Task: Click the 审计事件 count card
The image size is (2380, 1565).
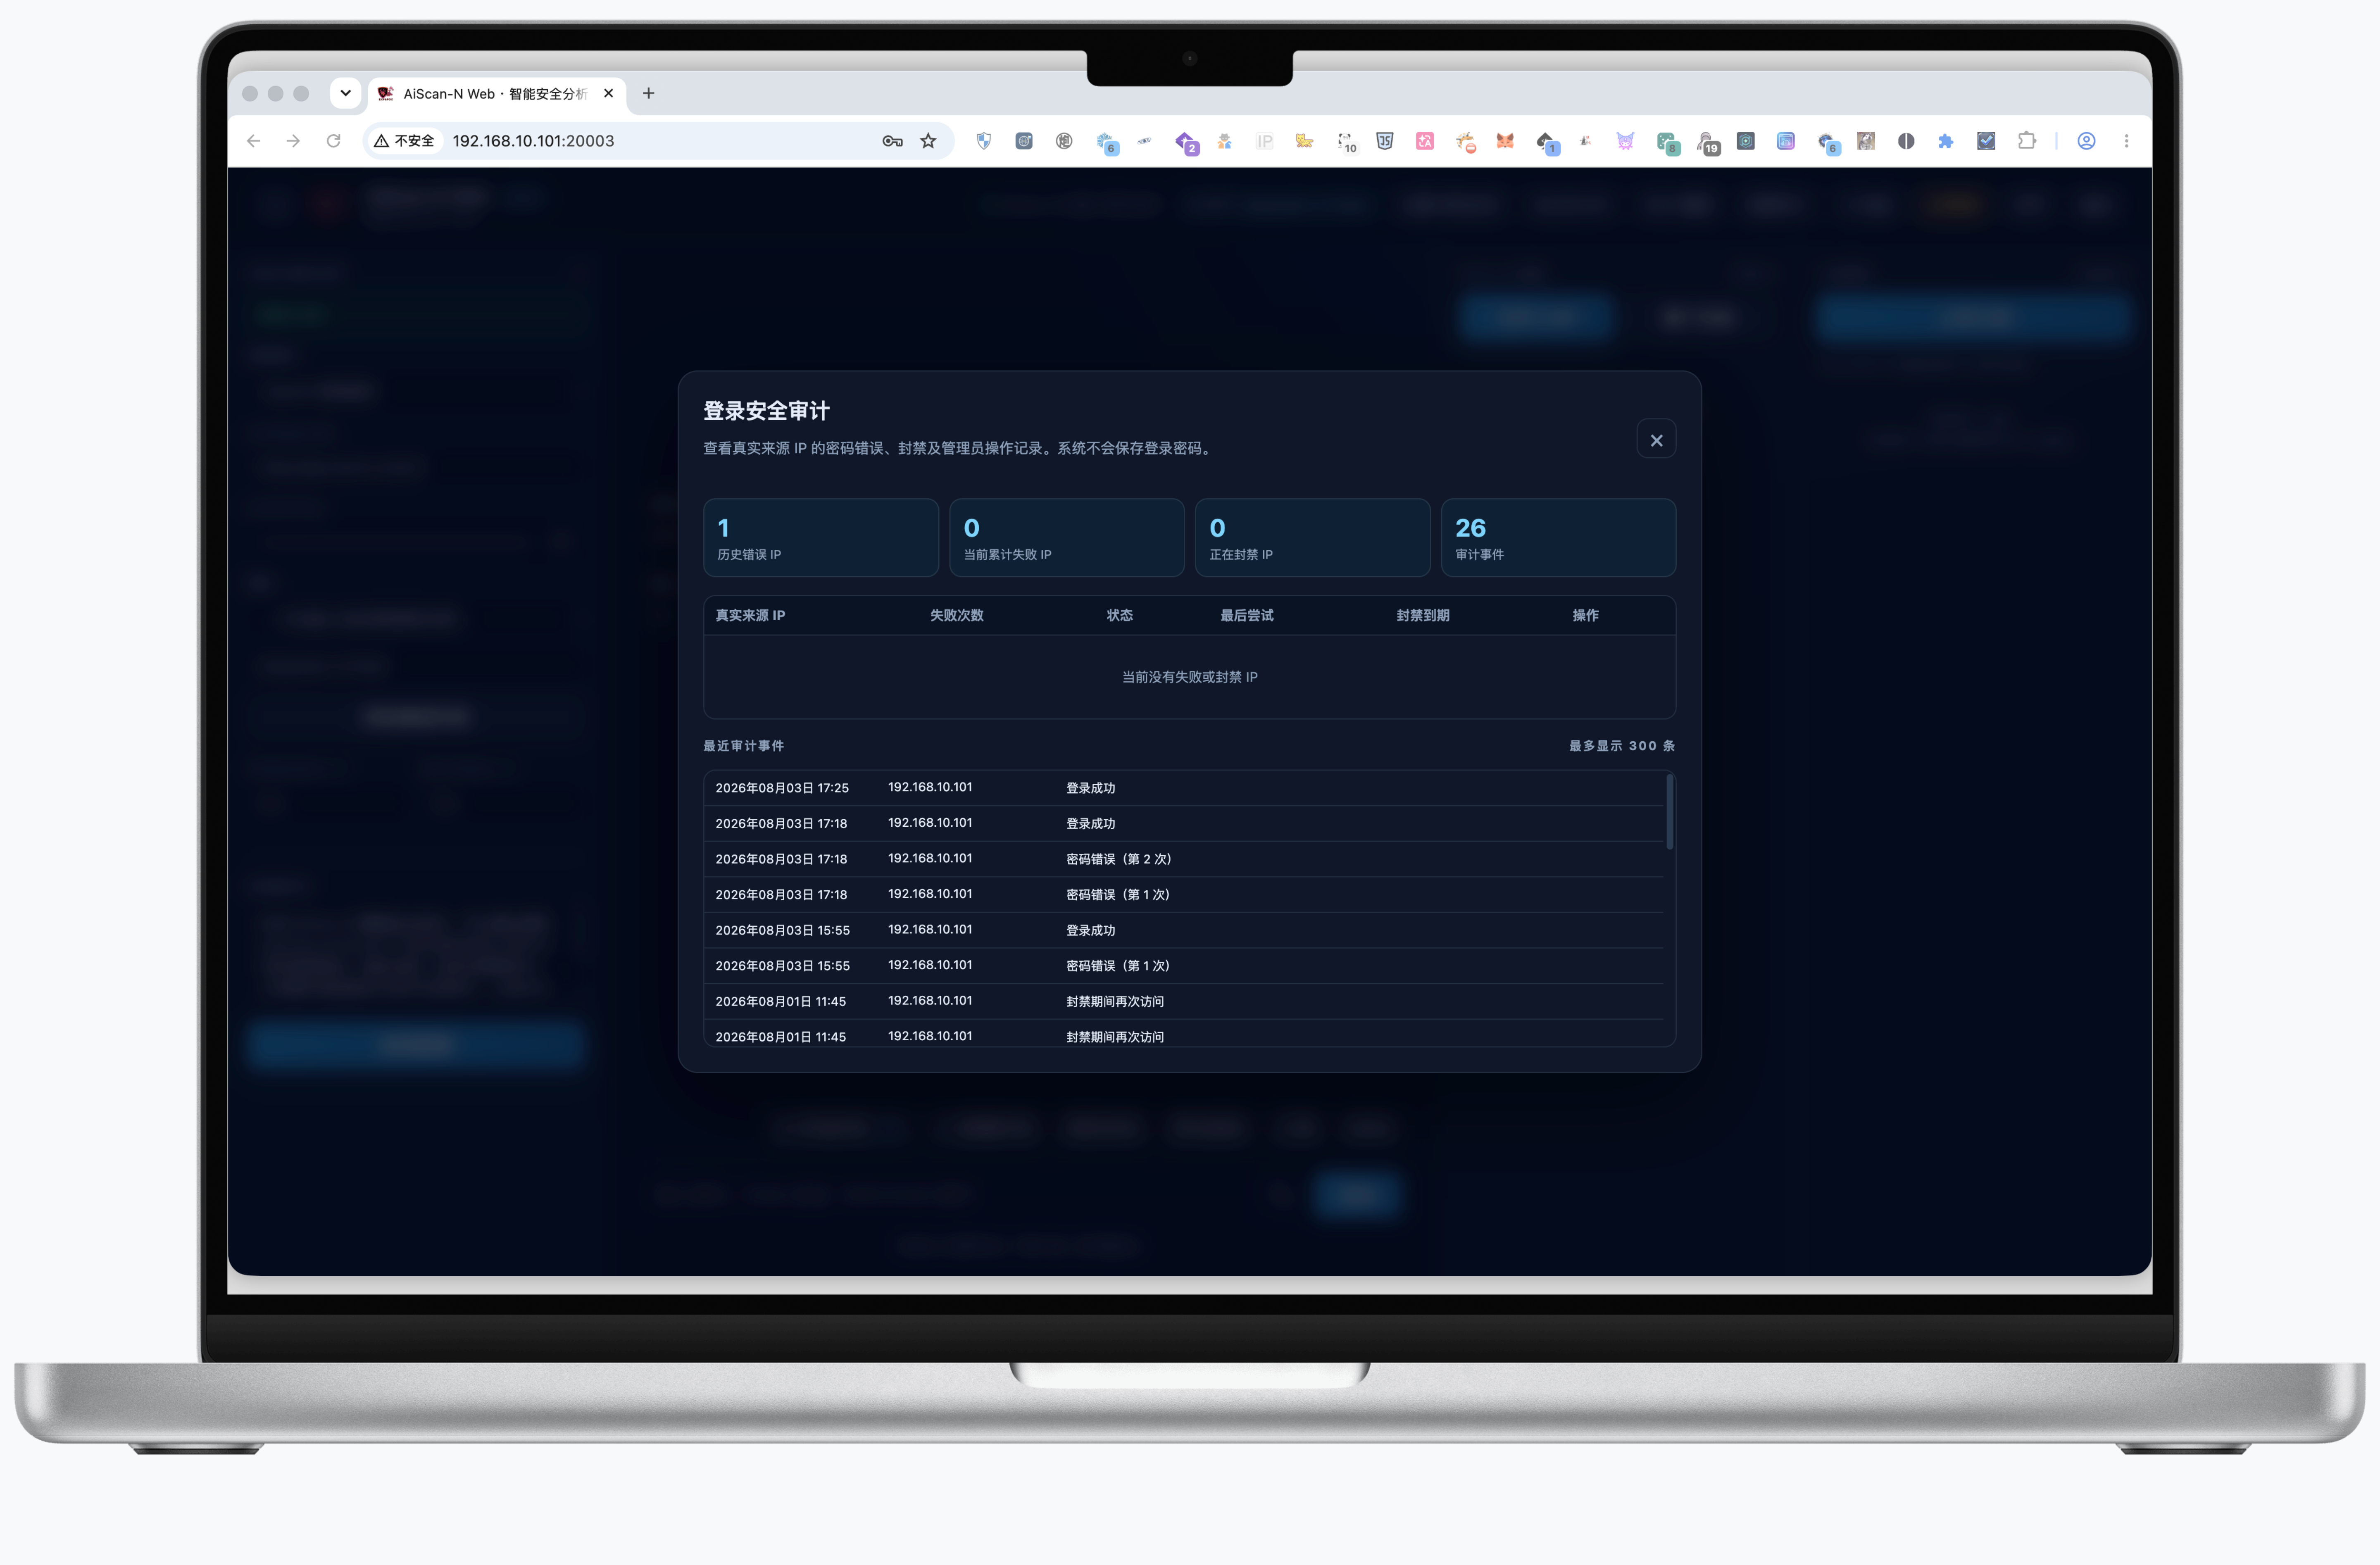Action: (1558, 538)
